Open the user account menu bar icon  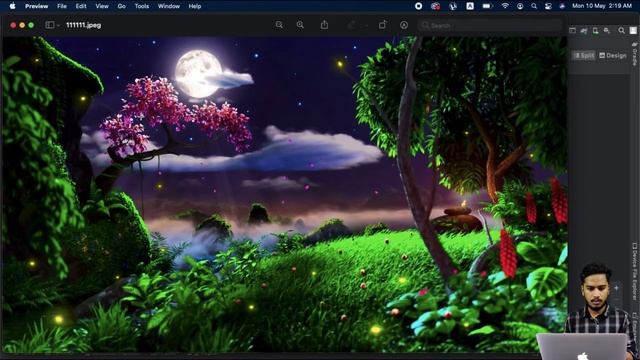[520, 6]
